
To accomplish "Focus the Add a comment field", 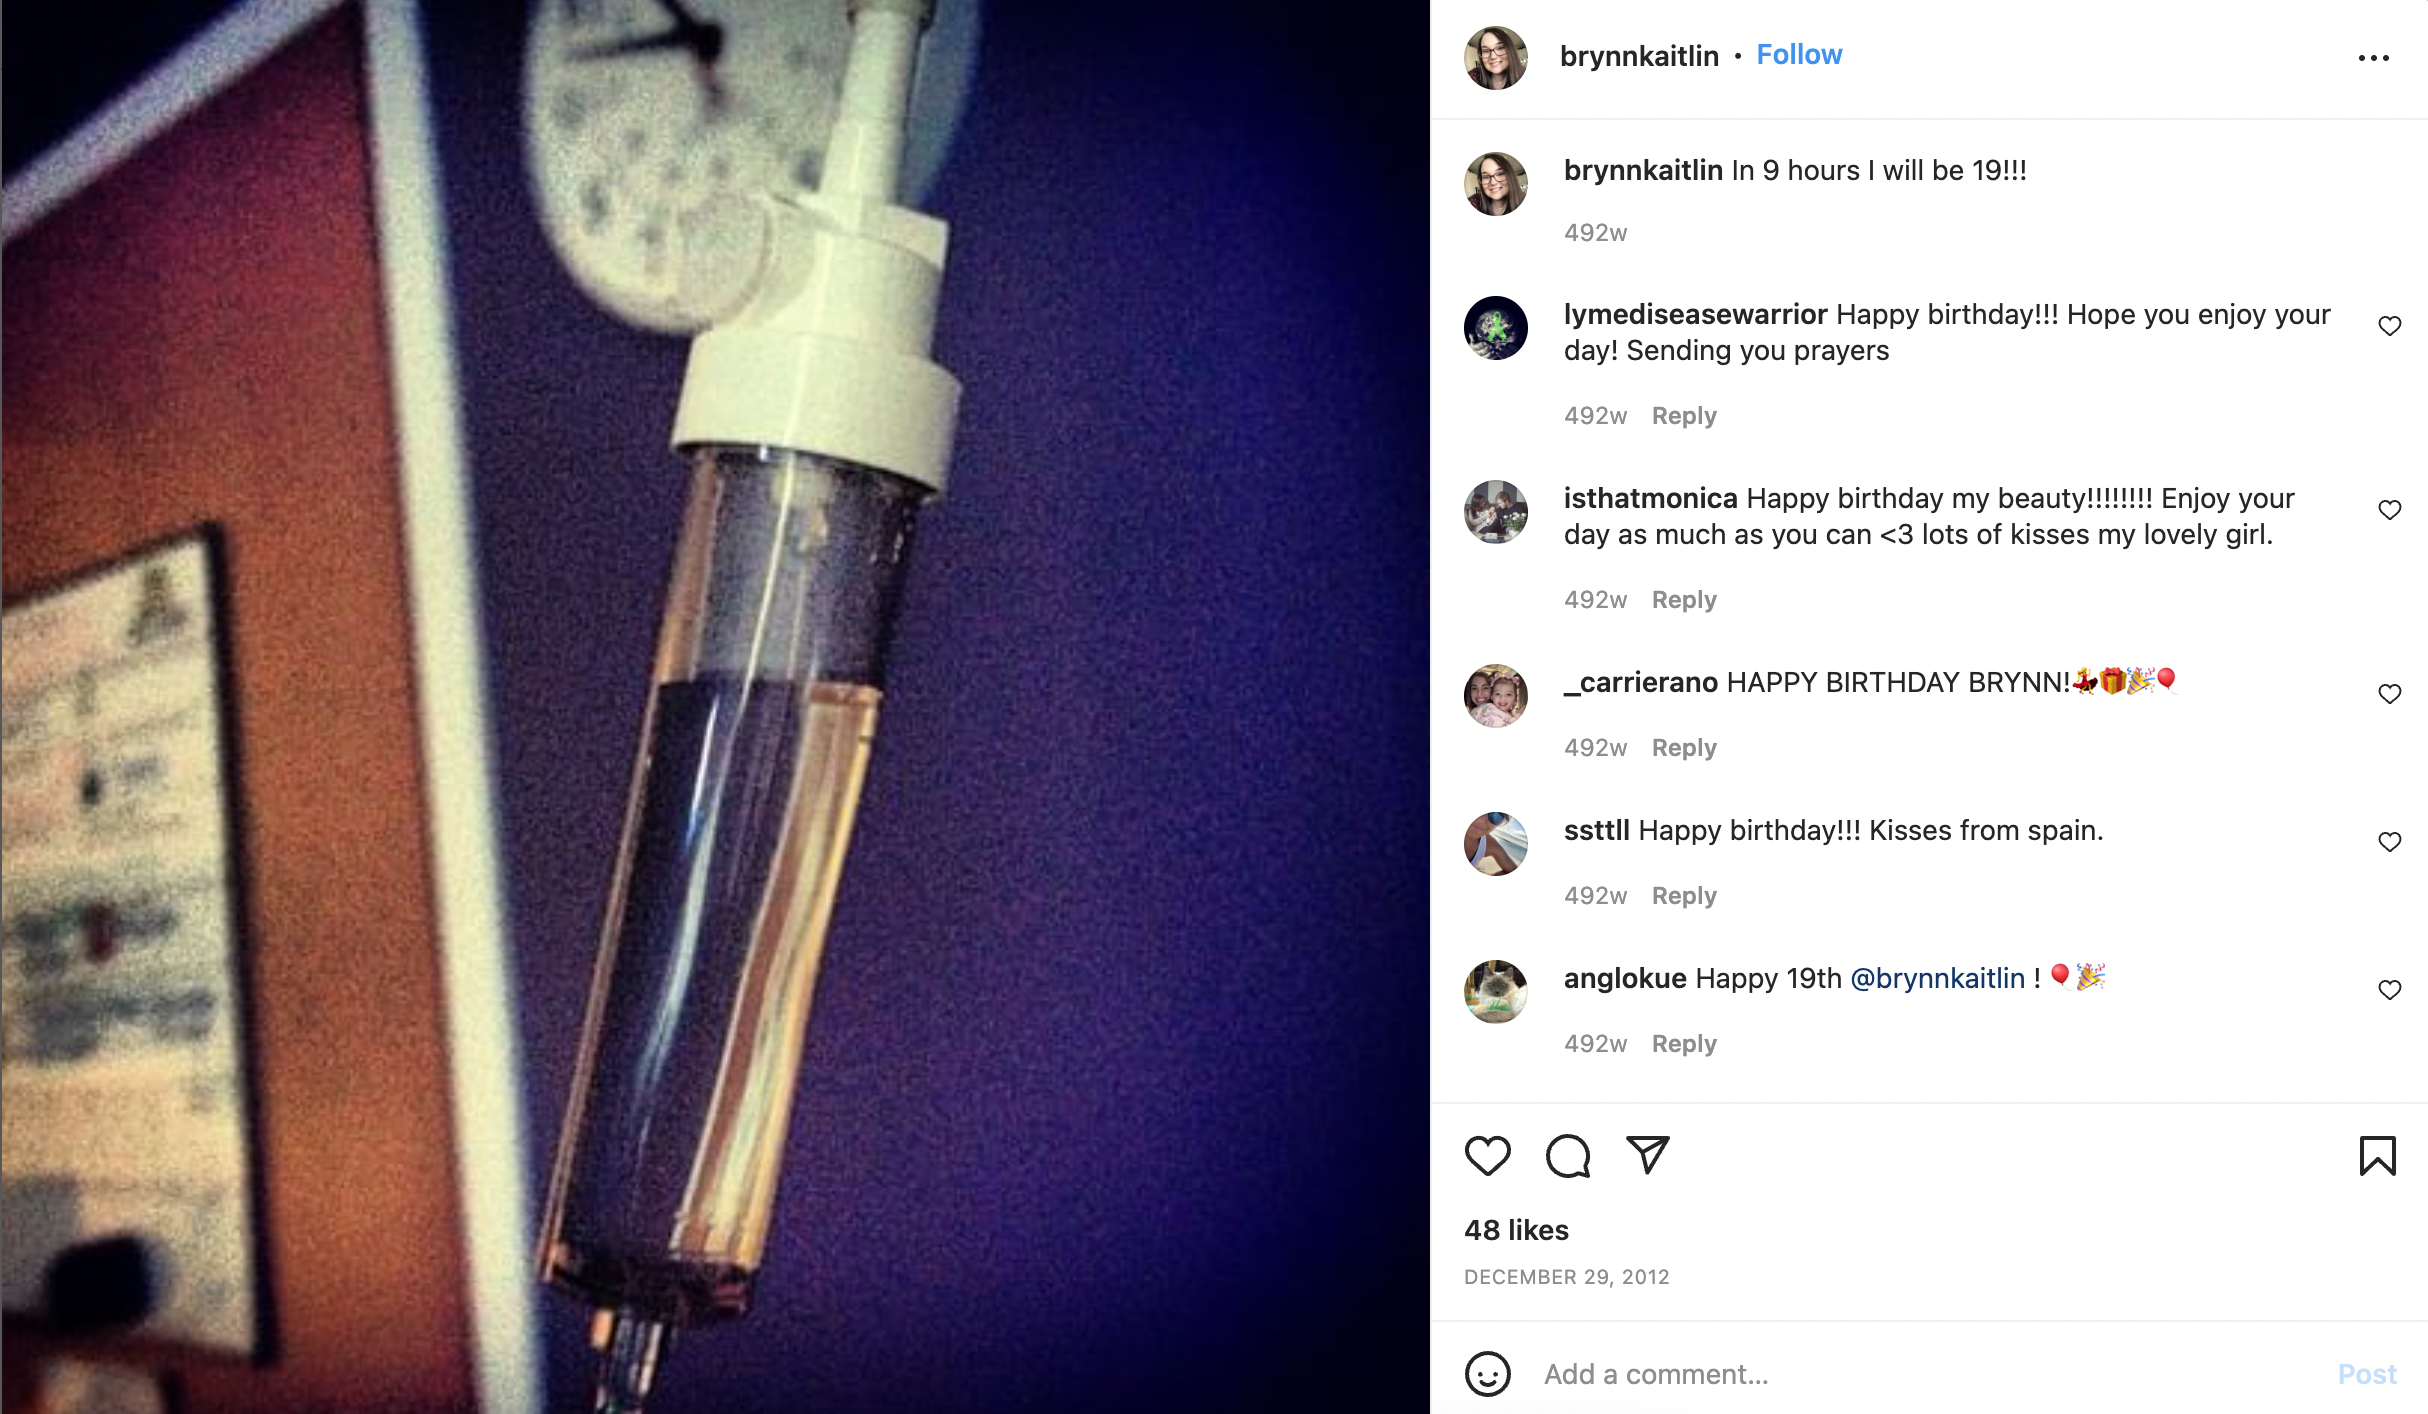I will click(x=1930, y=1374).
